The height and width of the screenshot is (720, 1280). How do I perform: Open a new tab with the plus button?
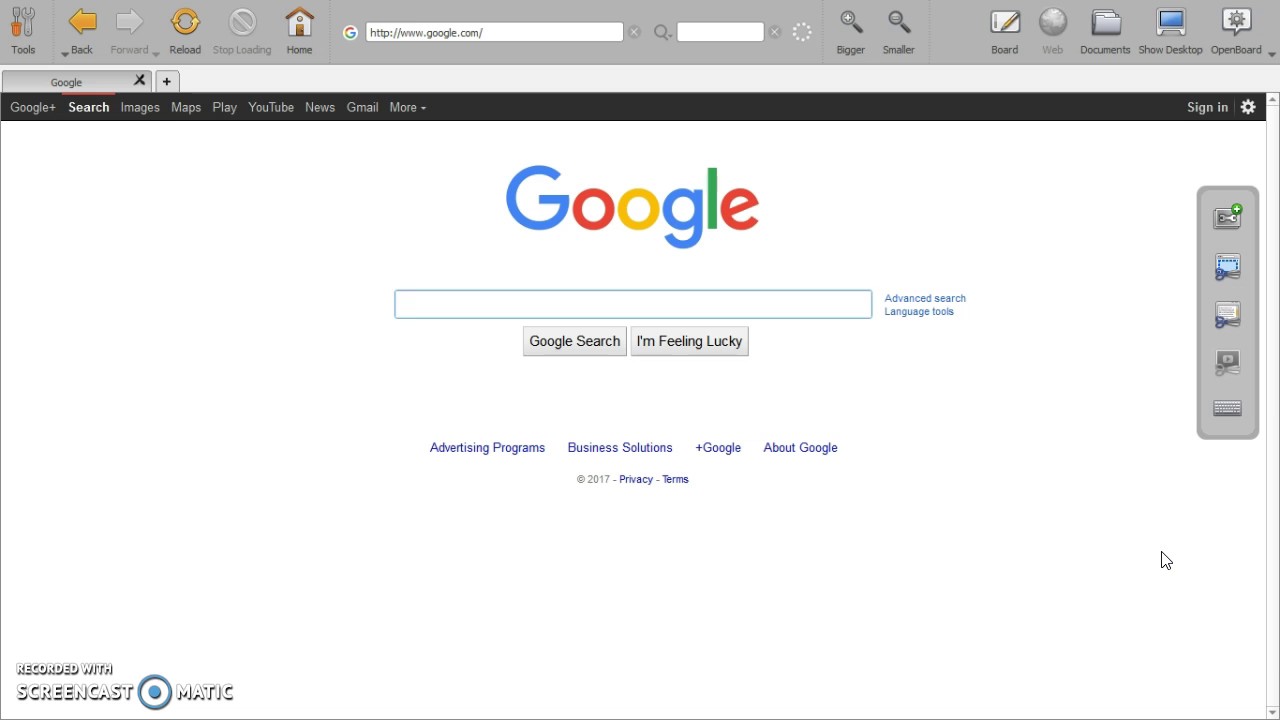pyautogui.click(x=167, y=81)
